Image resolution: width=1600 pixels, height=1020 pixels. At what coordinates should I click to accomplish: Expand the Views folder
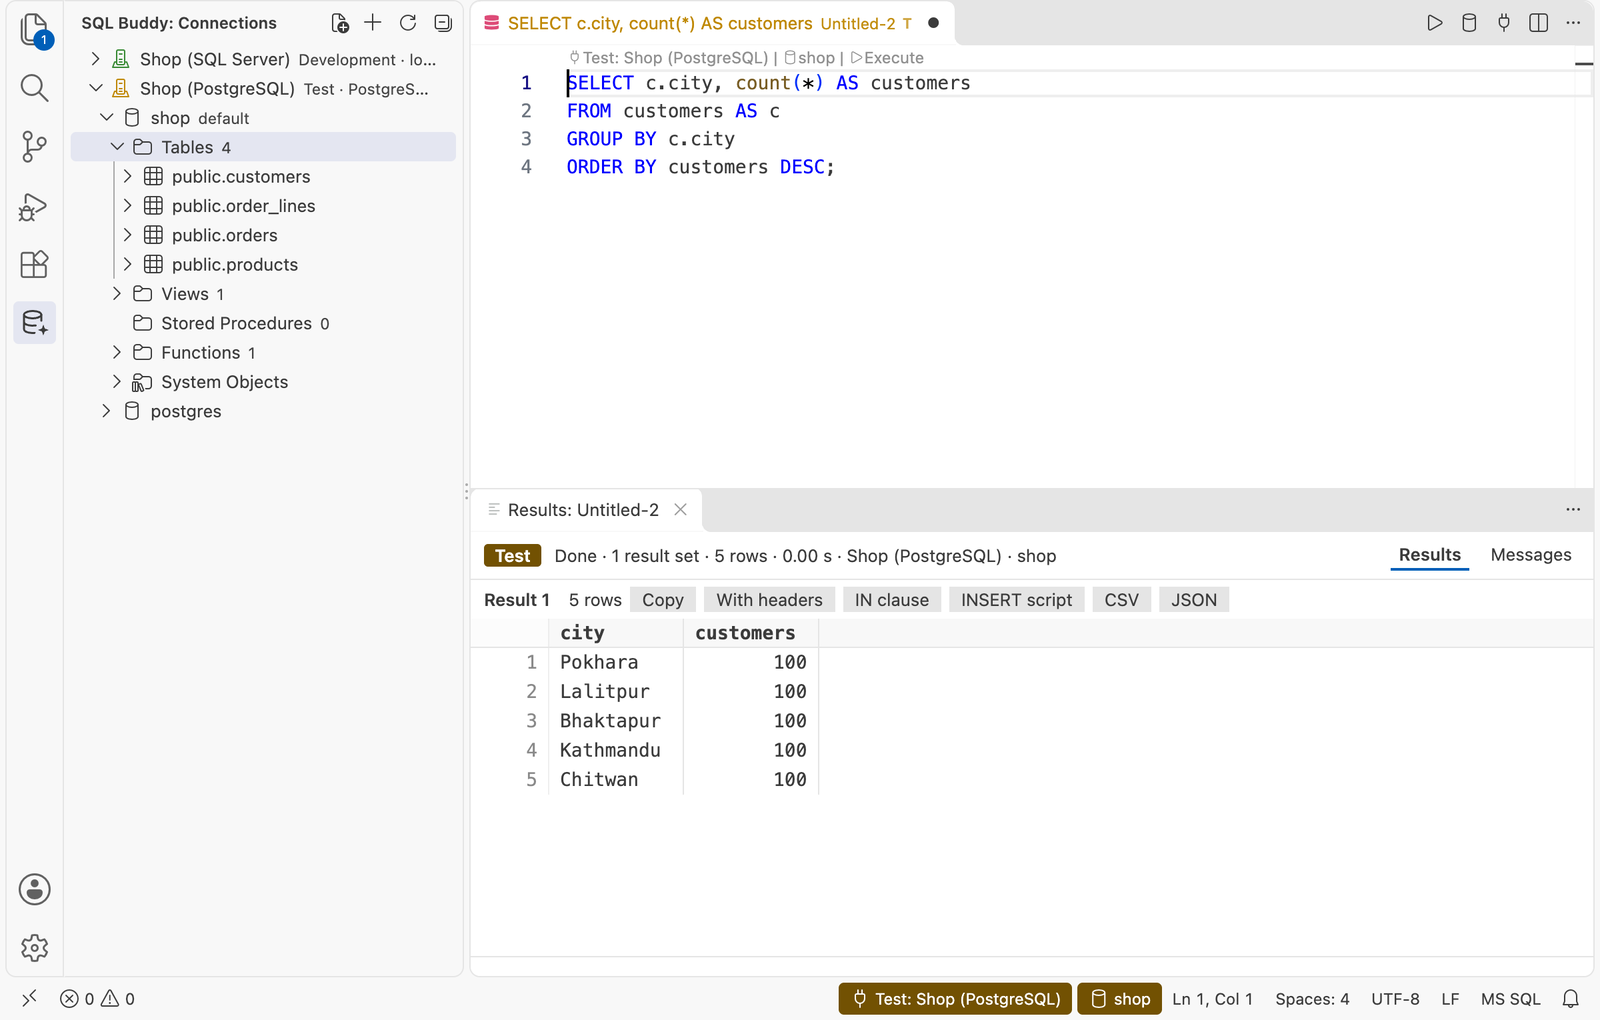[x=117, y=293]
